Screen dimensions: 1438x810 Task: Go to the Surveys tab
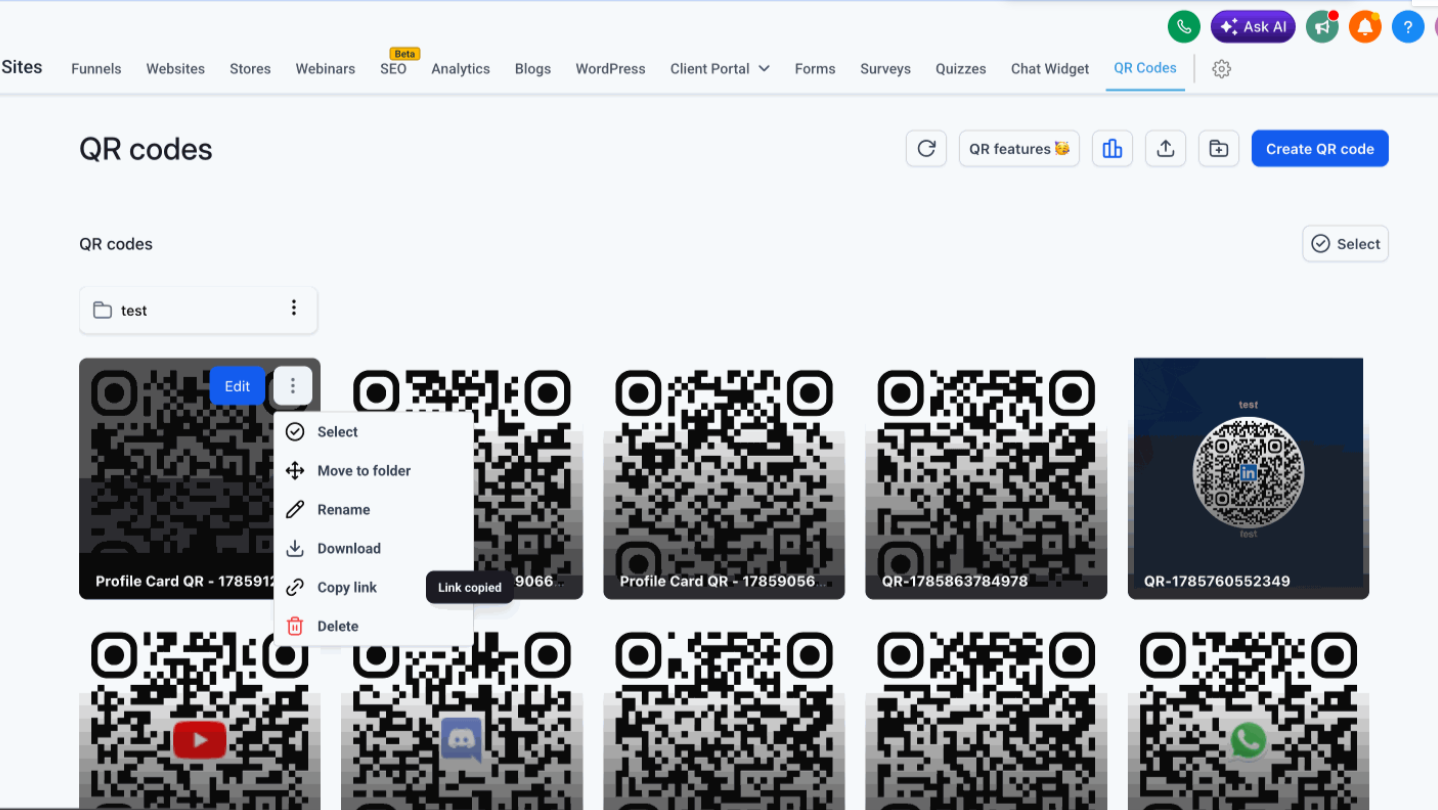pyautogui.click(x=885, y=69)
